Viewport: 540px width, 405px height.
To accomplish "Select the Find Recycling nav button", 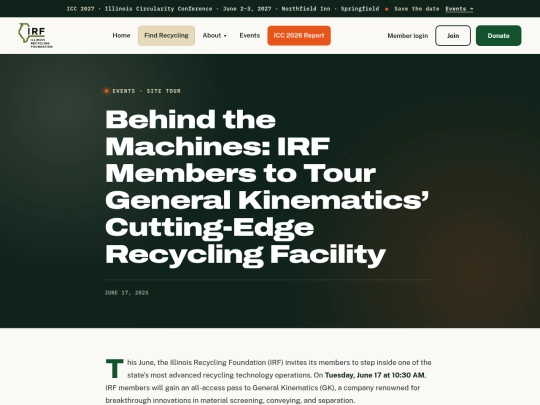I will point(166,35).
